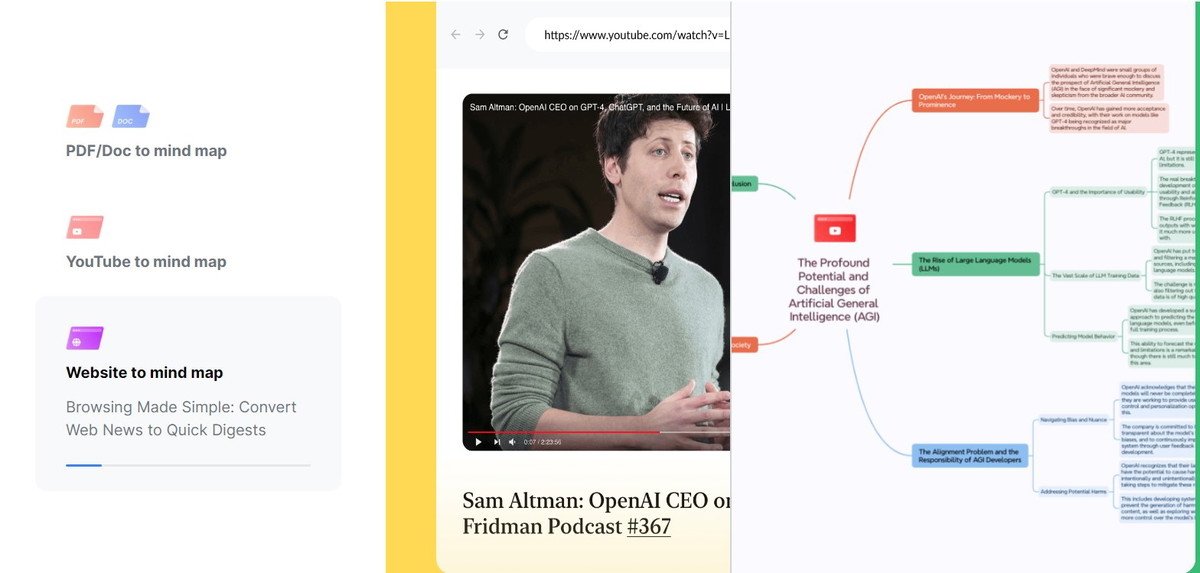Select the Rise of Large Language Models node

(x=976, y=264)
